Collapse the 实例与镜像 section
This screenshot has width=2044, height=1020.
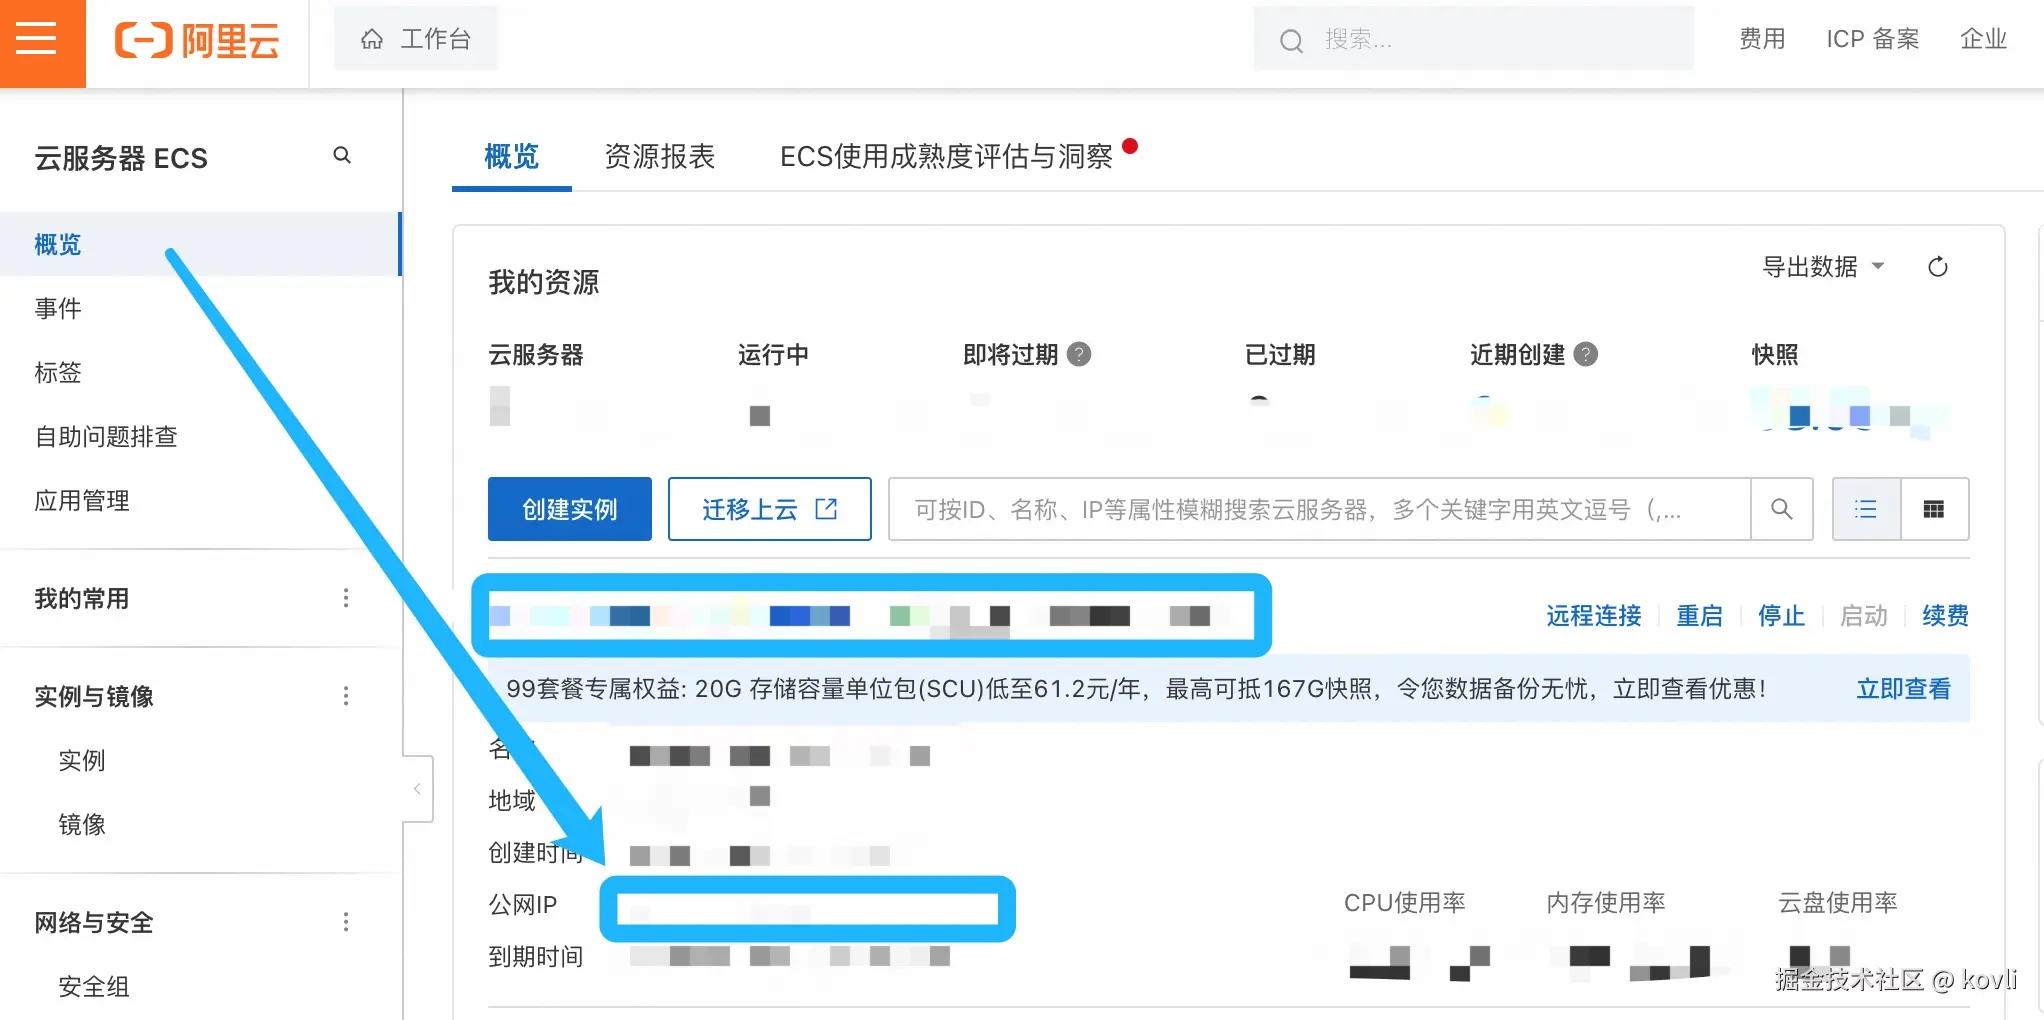[x=94, y=696]
